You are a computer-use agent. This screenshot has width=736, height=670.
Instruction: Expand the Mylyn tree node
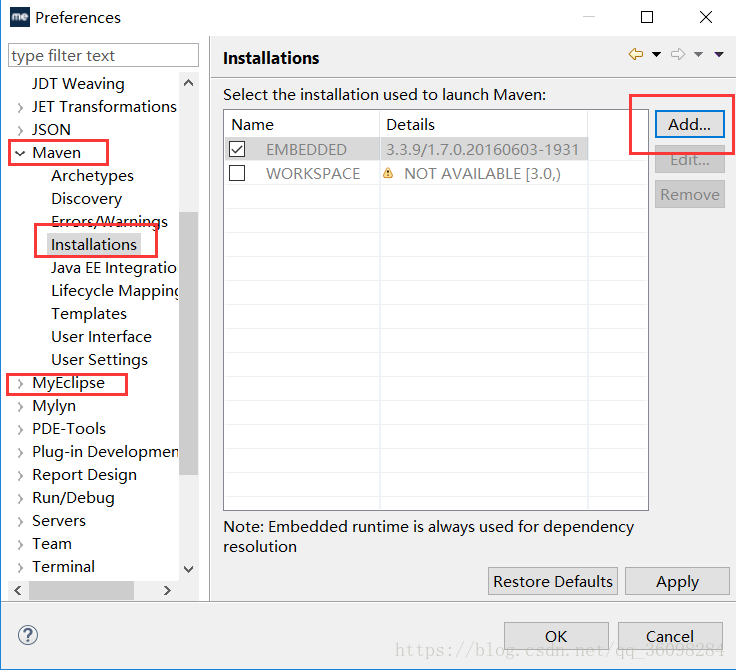[x=20, y=407]
